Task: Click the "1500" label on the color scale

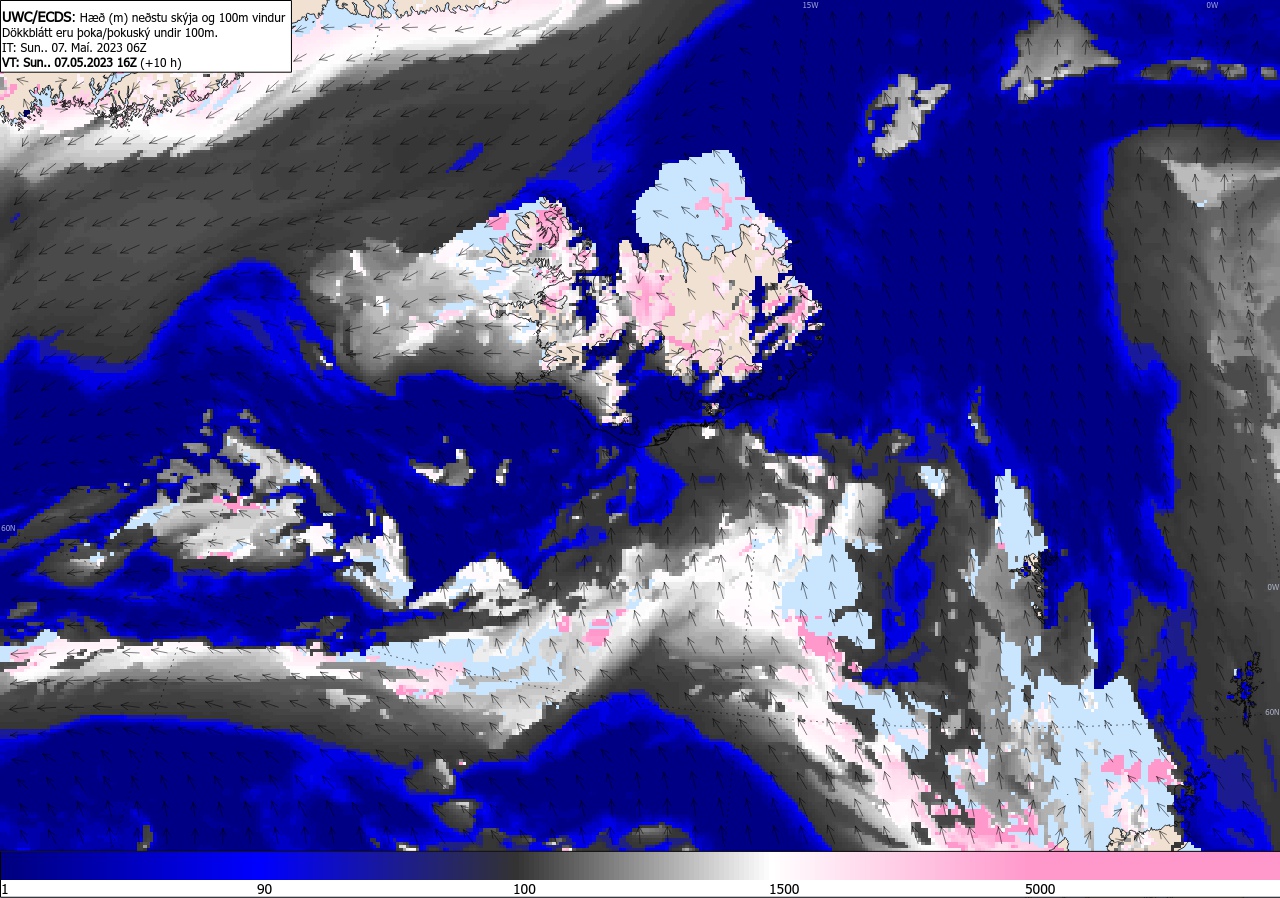Action: 784,889
